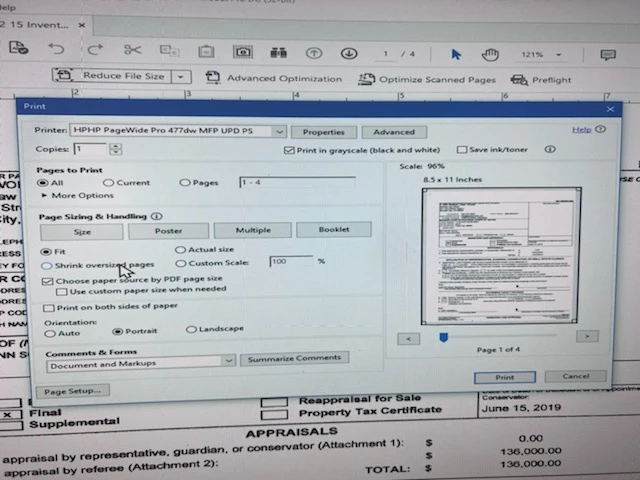This screenshot has height=480, width=640.
Task: Click previous page arrow under preview
Action: coord(409,339)
